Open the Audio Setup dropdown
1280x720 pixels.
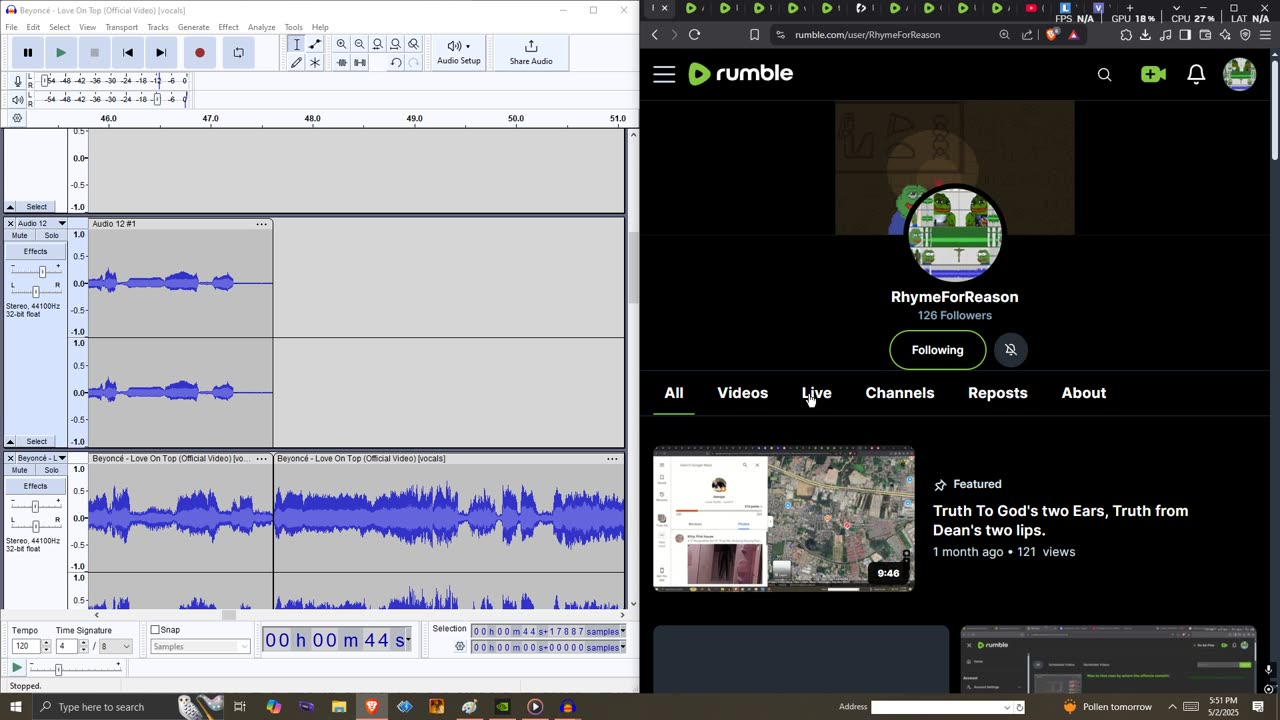coord(459,53)
